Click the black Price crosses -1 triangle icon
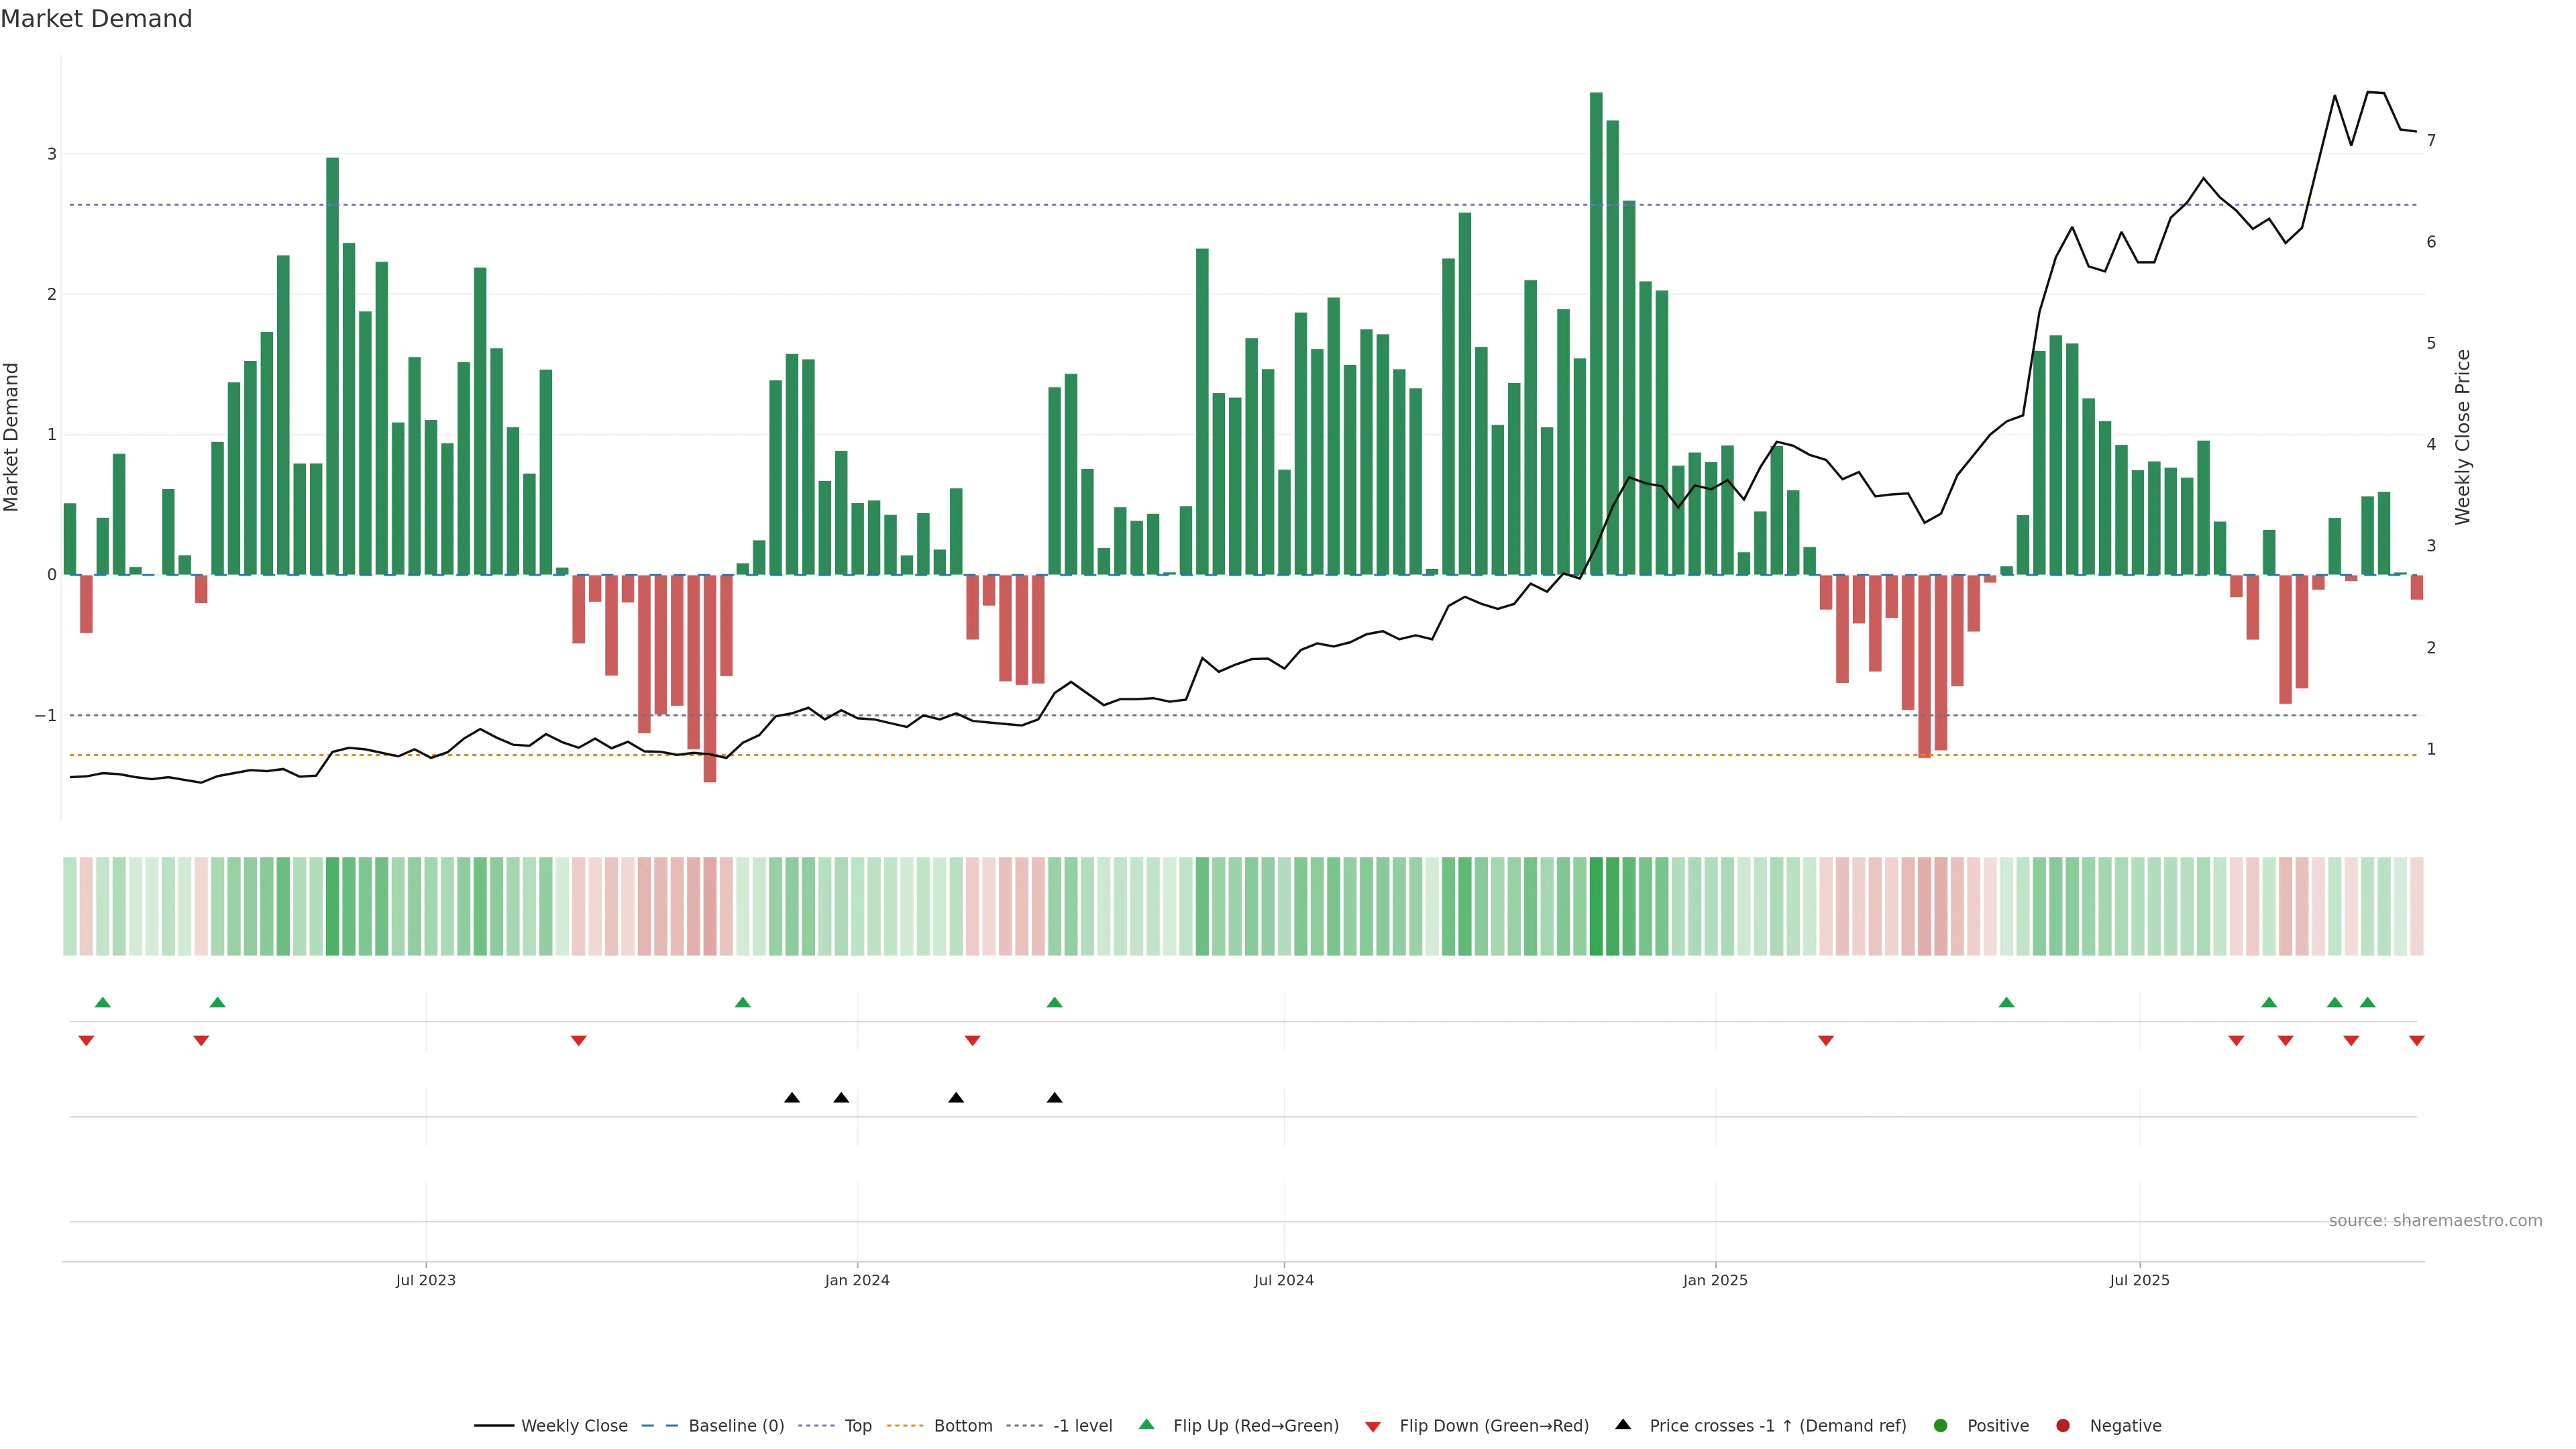 click(x=1623, y=1425)
